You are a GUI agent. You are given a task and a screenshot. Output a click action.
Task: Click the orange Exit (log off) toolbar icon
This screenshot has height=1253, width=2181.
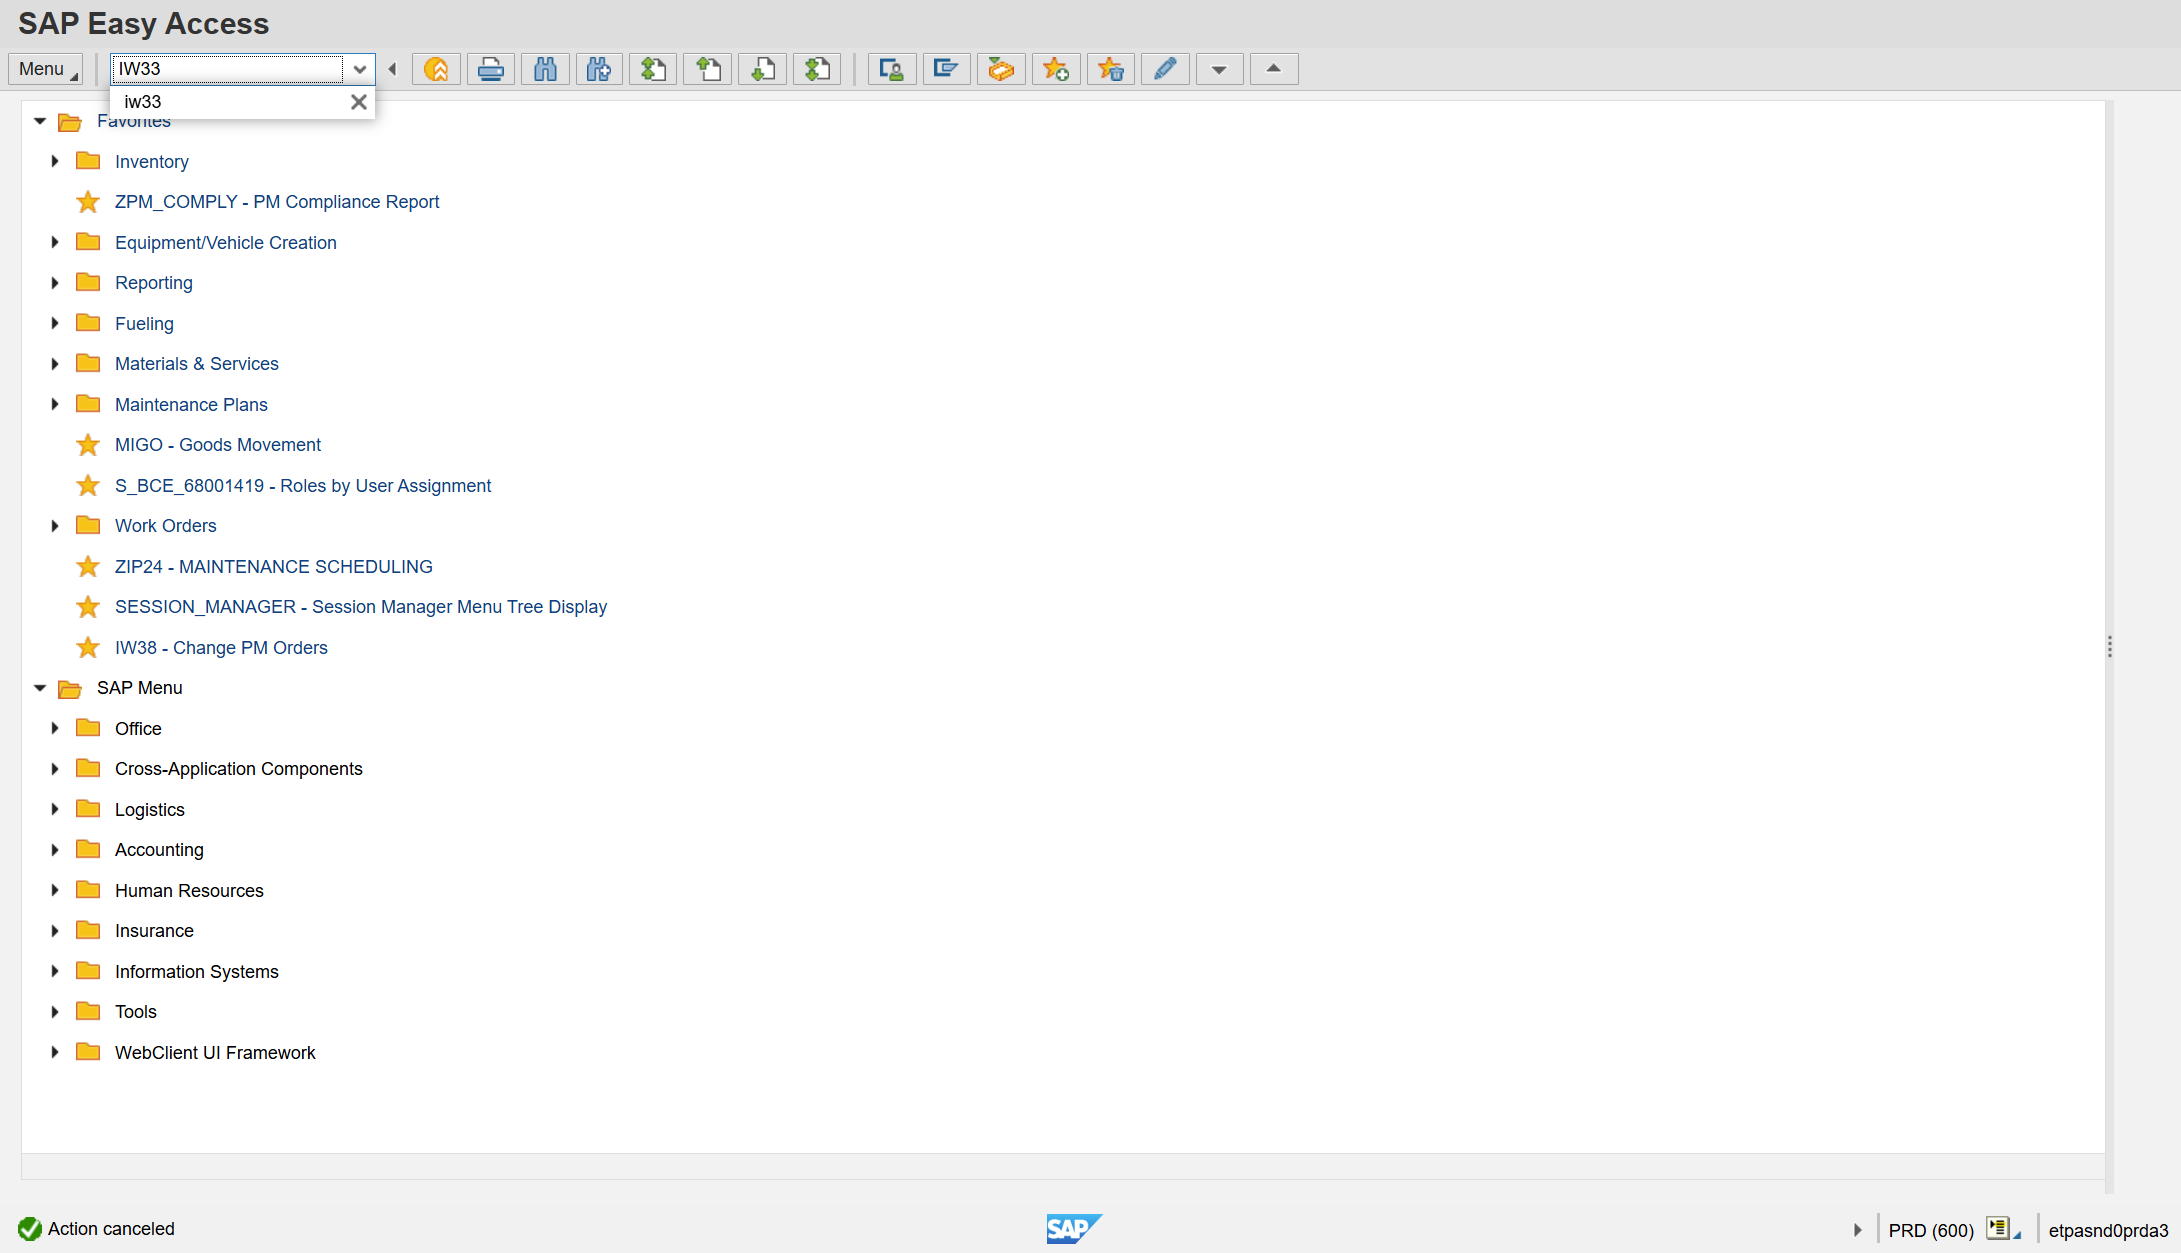point(436,69)
